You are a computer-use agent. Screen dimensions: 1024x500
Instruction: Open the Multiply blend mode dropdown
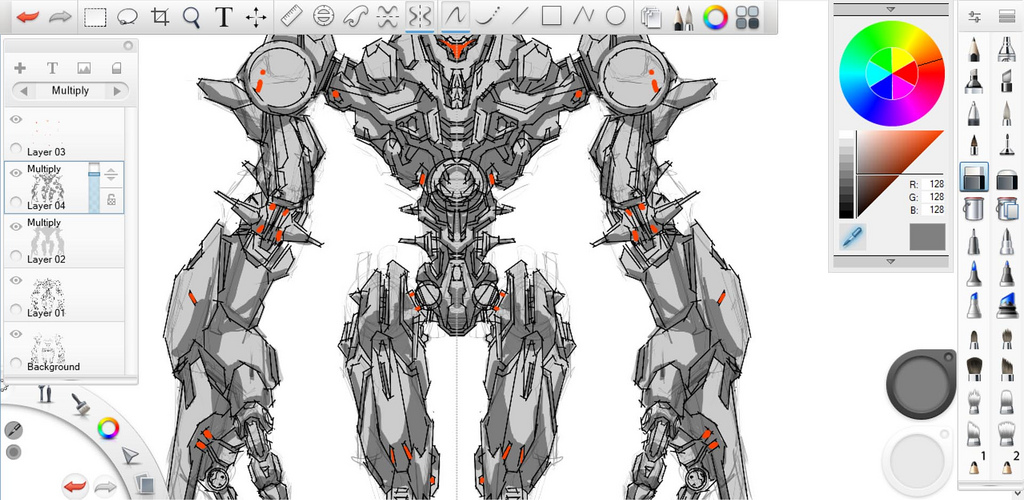point(71,91)
